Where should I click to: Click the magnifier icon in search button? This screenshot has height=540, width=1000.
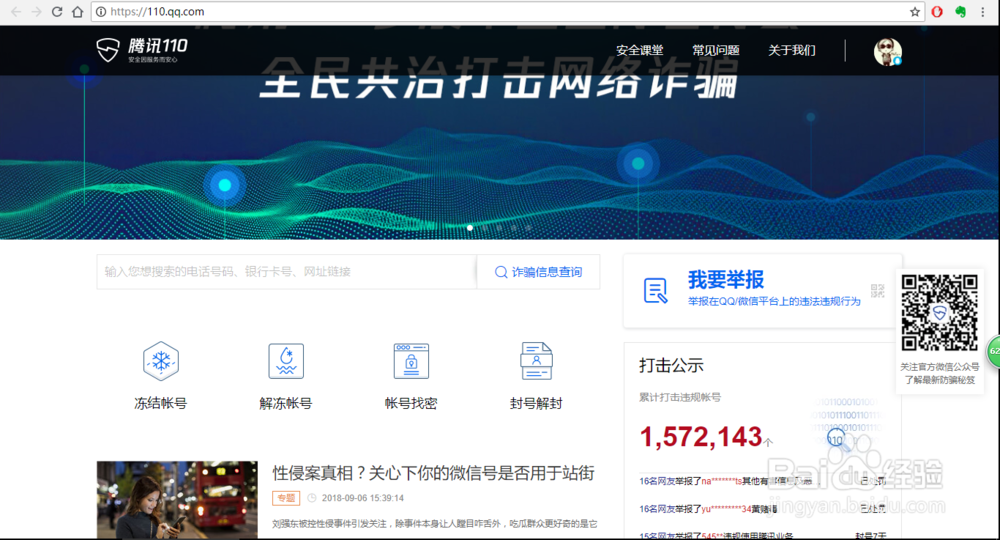pyautogui.click(x=501, y=272)
